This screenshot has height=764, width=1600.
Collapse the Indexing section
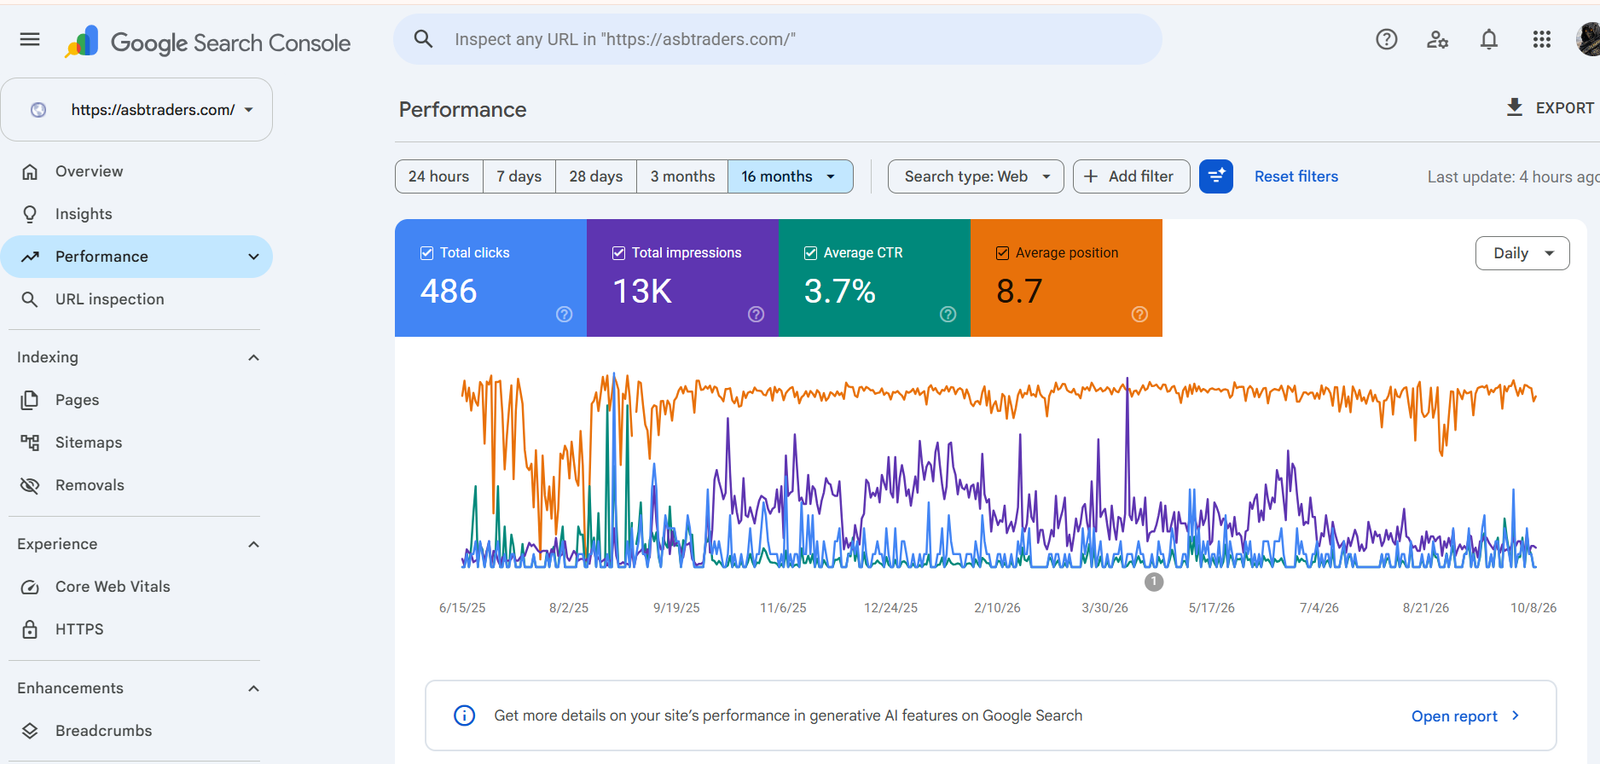[x=254, y=357]
